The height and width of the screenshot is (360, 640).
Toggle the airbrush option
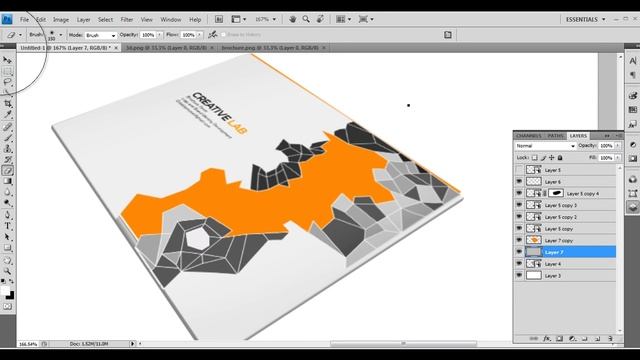click(x=213, y=35)
